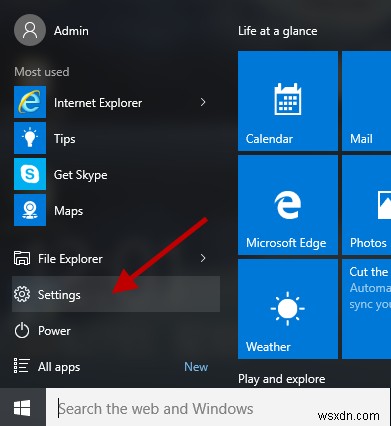Select the Settings label in Start menu
This screenshot has width=391, height=426.
pos(59,295)
